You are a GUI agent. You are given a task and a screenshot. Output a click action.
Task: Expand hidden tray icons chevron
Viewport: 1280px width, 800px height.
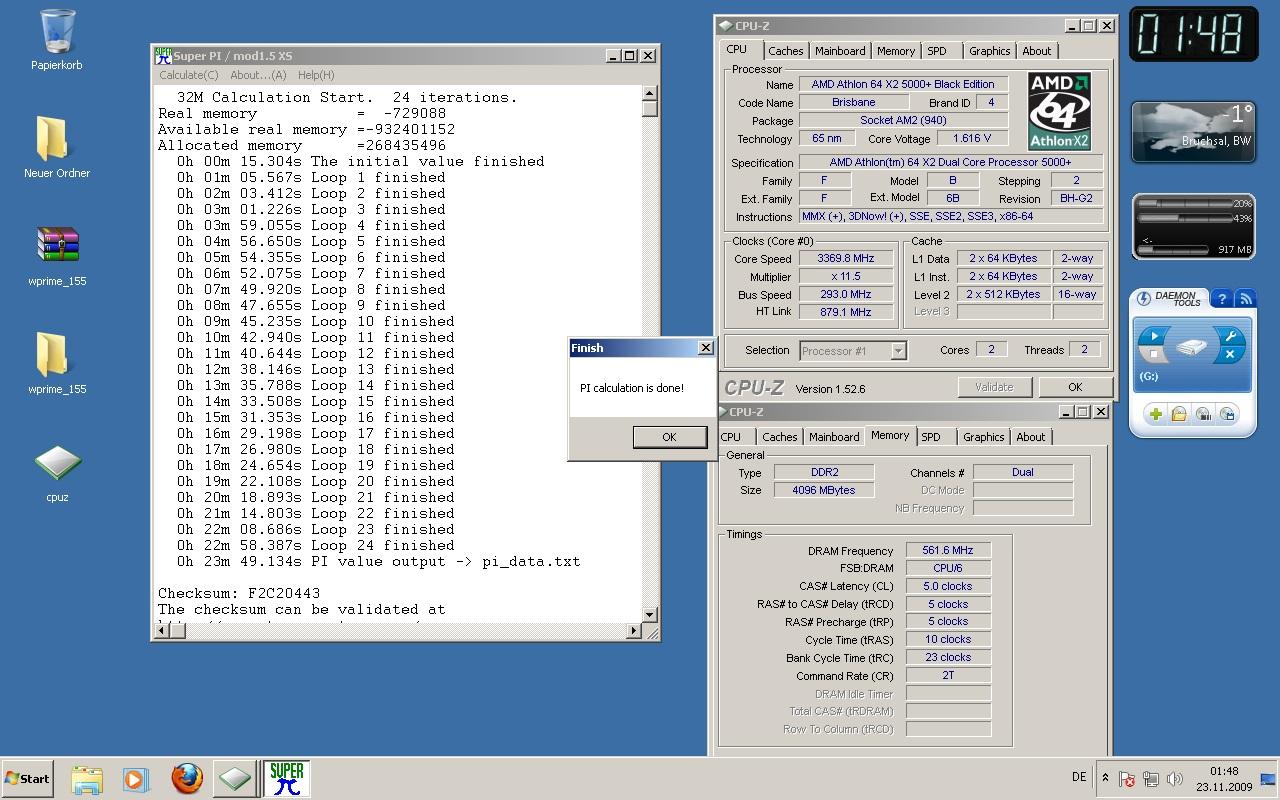pos(1105,778)
